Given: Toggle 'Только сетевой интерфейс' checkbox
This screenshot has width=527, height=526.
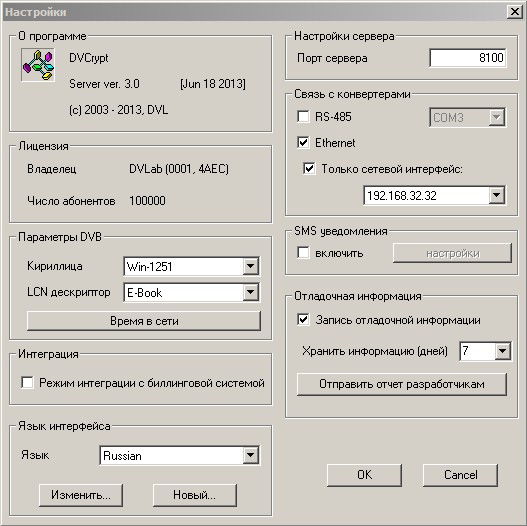Looking at the screenshot, I should (309, 168).
